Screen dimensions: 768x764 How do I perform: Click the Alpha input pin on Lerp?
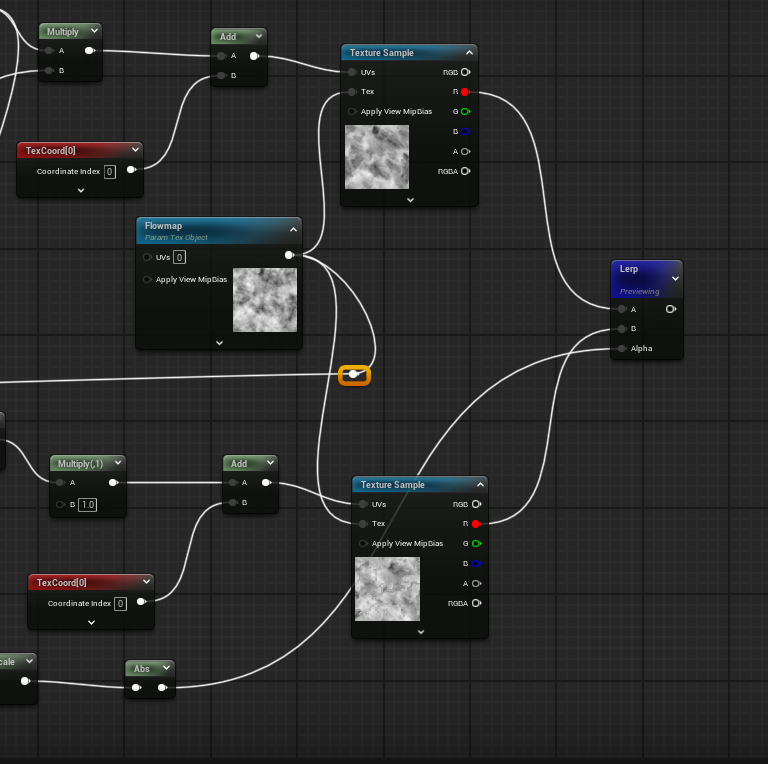622,349
